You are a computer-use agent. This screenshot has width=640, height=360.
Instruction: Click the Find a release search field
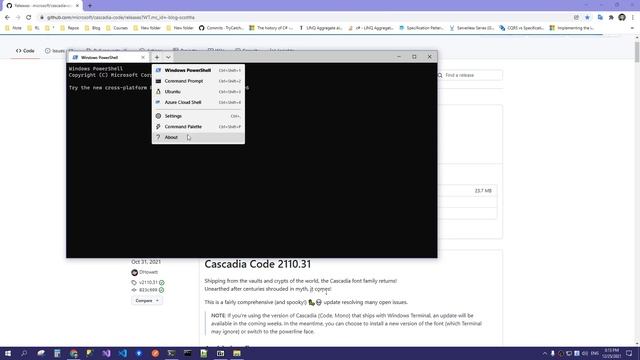point(469,75)
